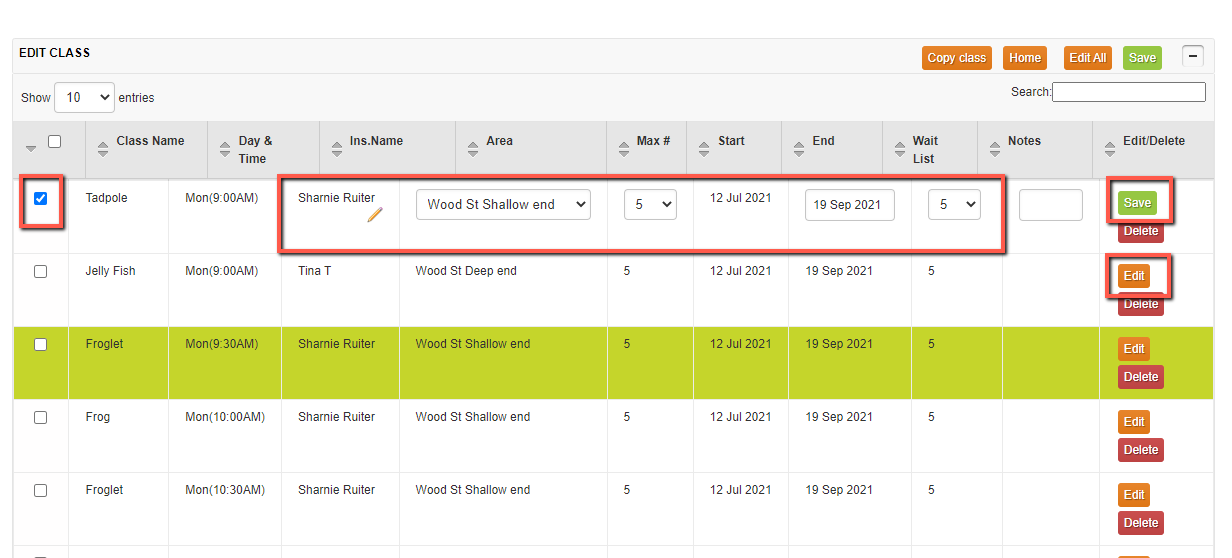The width and height of the screenshot is (1232, 558).
Task: Check the Froglet Mon(9:30AM) row checkbox
Action: (x=40, y=344)
